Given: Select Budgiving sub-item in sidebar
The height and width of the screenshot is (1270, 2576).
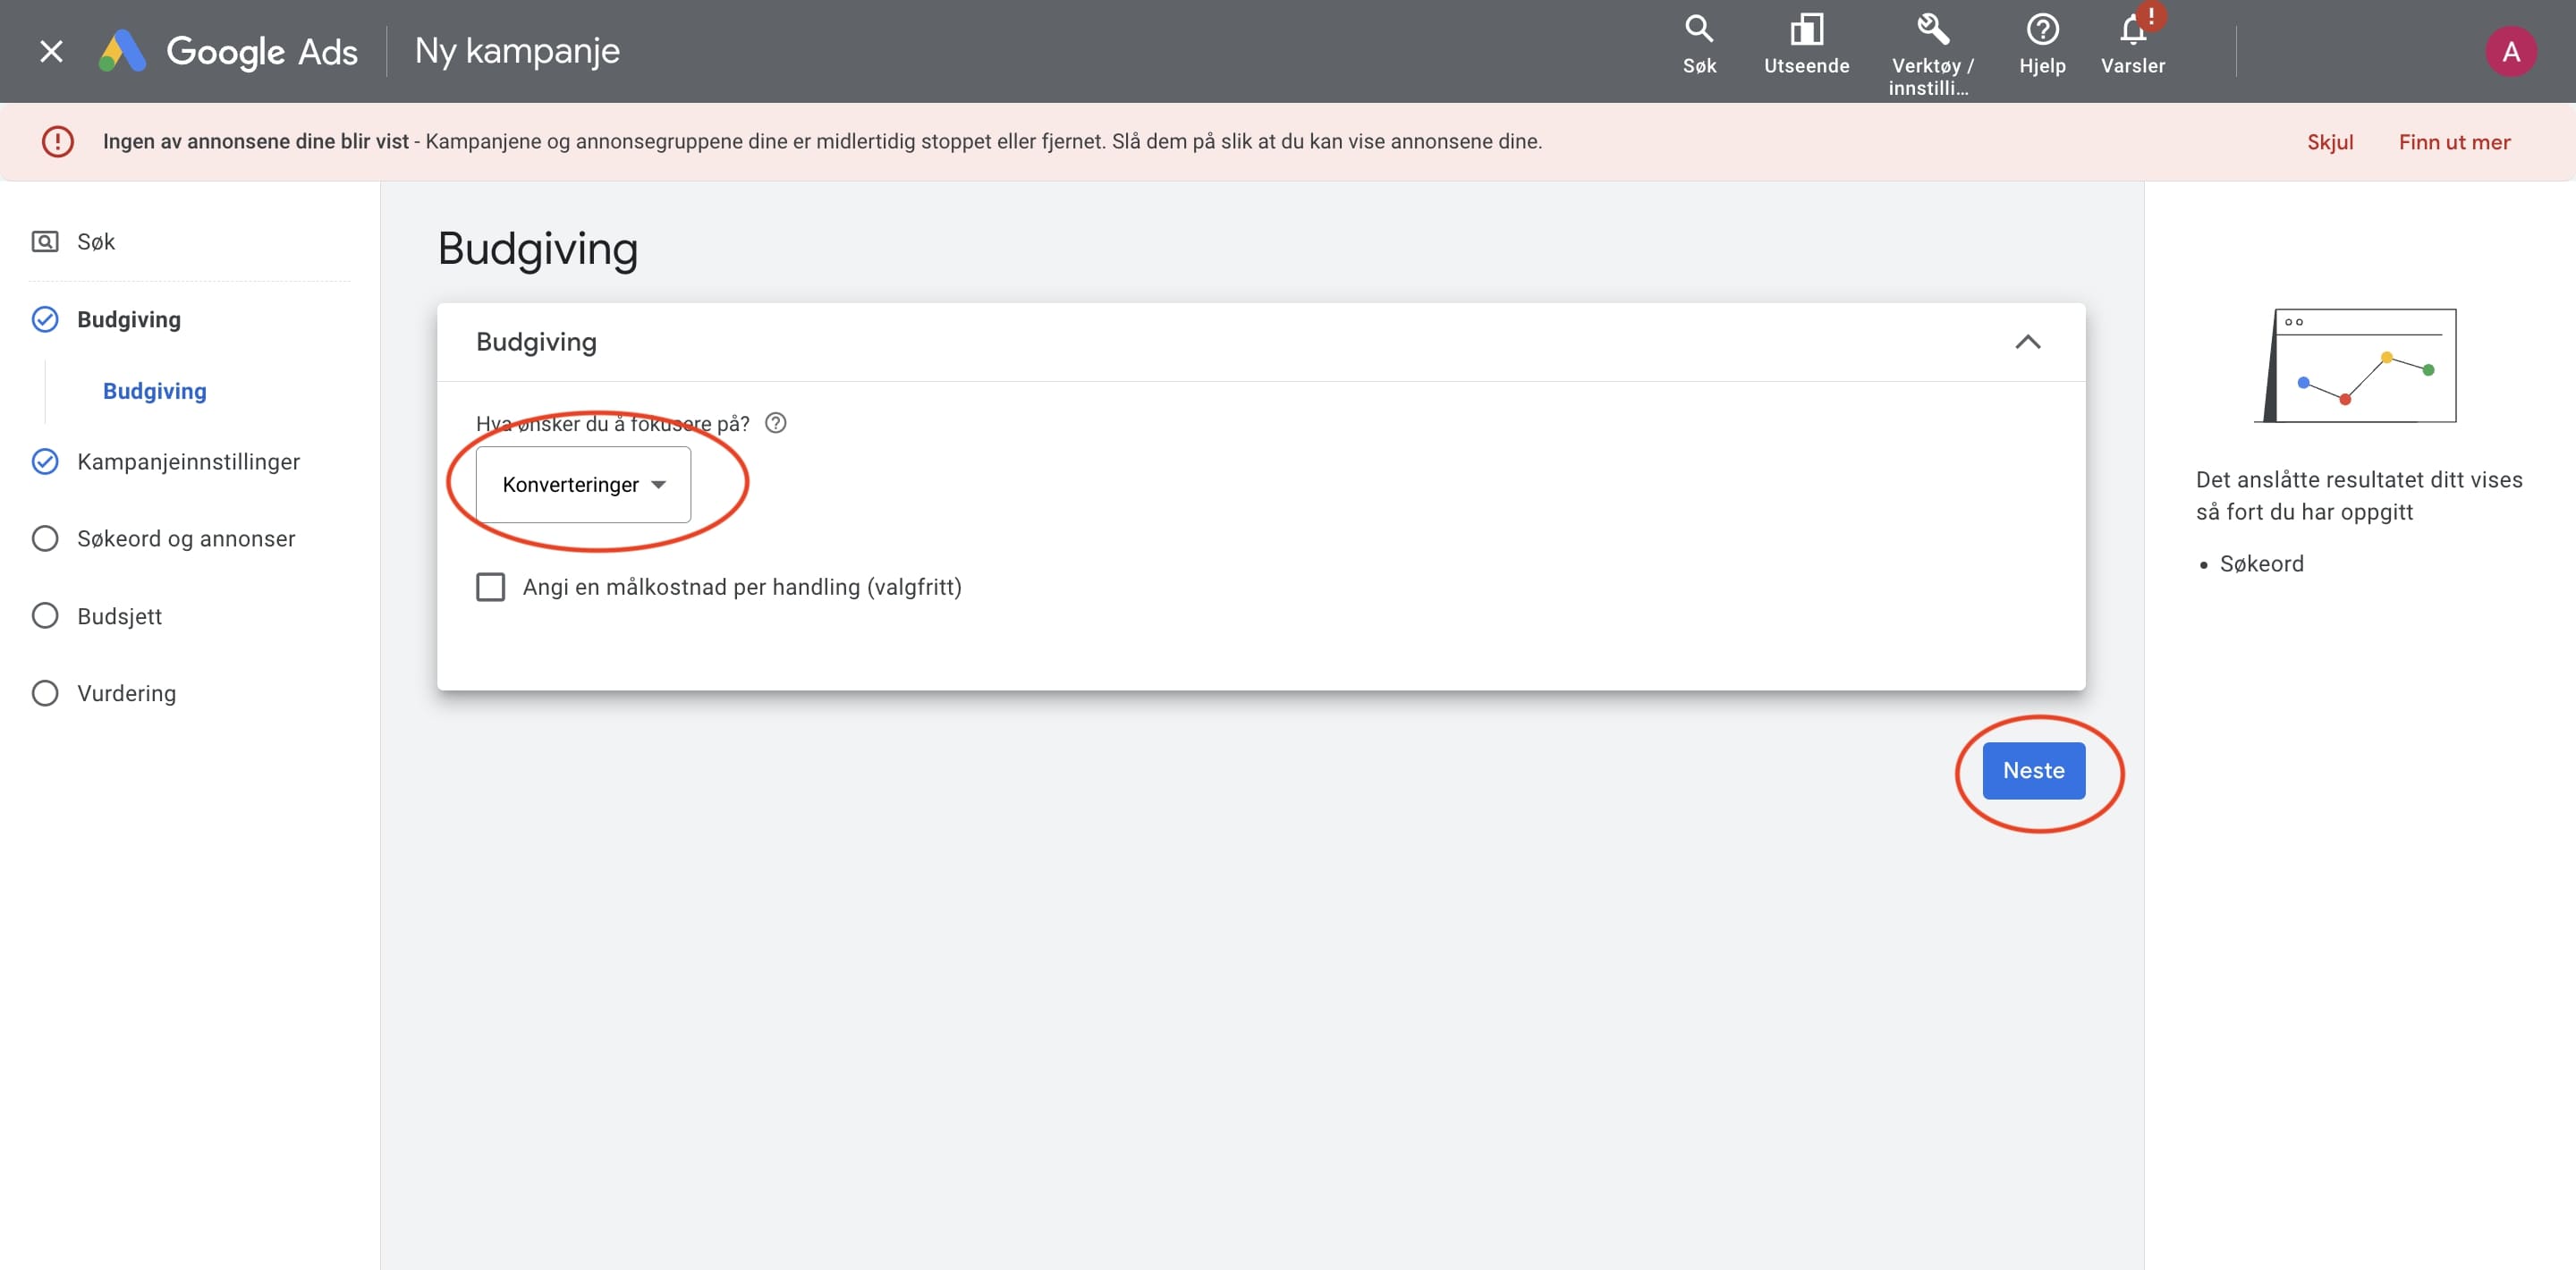Looking at the screenshot, I should [x=154, y=391].
